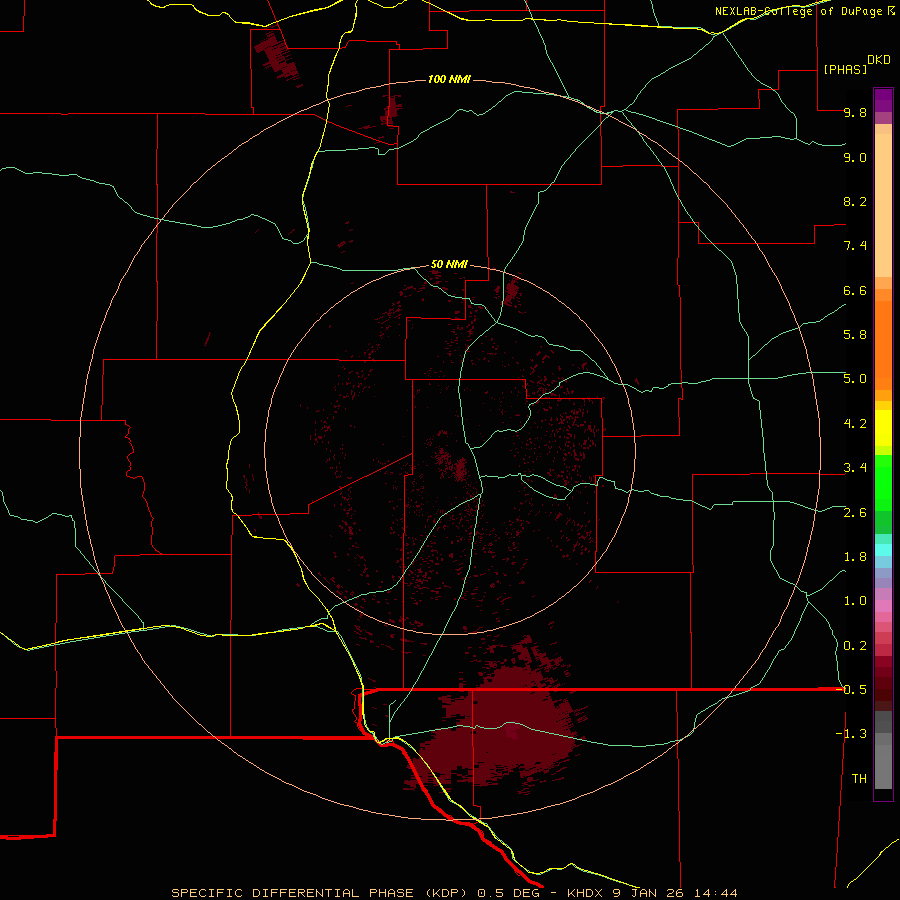Select the 1.8 scale value
The image size is (900, 900).
855,557
